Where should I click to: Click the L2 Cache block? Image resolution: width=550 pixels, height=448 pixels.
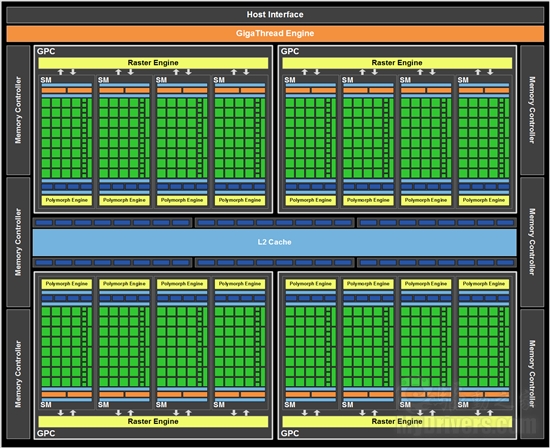(274, 242)
